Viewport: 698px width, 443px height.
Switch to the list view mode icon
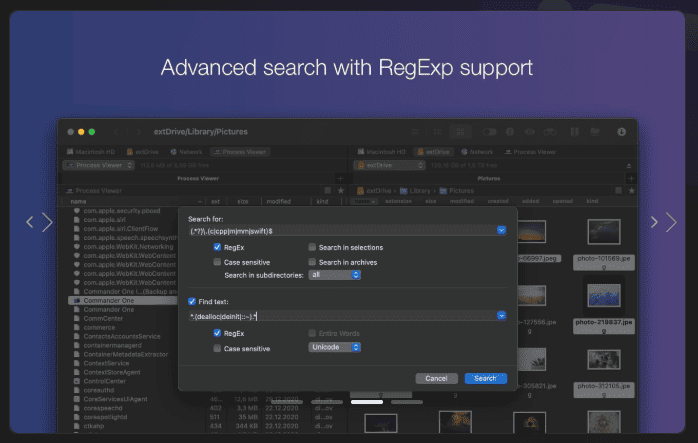(415, 132)
